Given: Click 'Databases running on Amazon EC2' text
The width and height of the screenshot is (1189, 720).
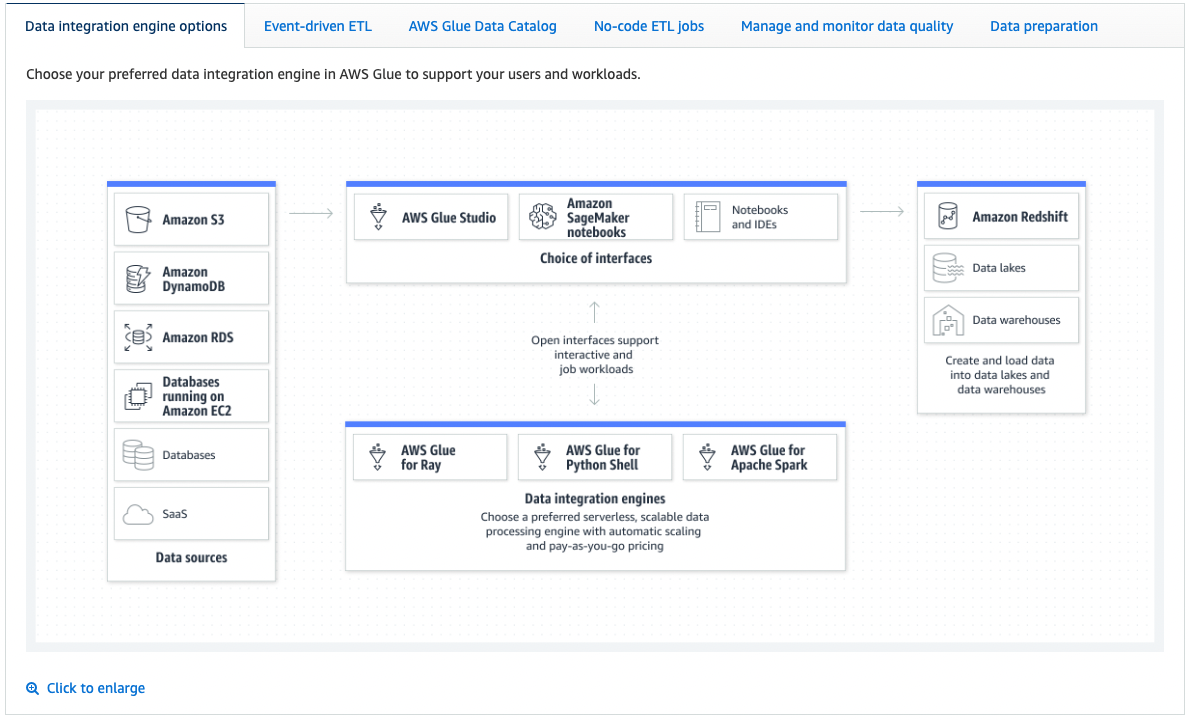Looking at the screenshot, I should [x=196, y=396].
